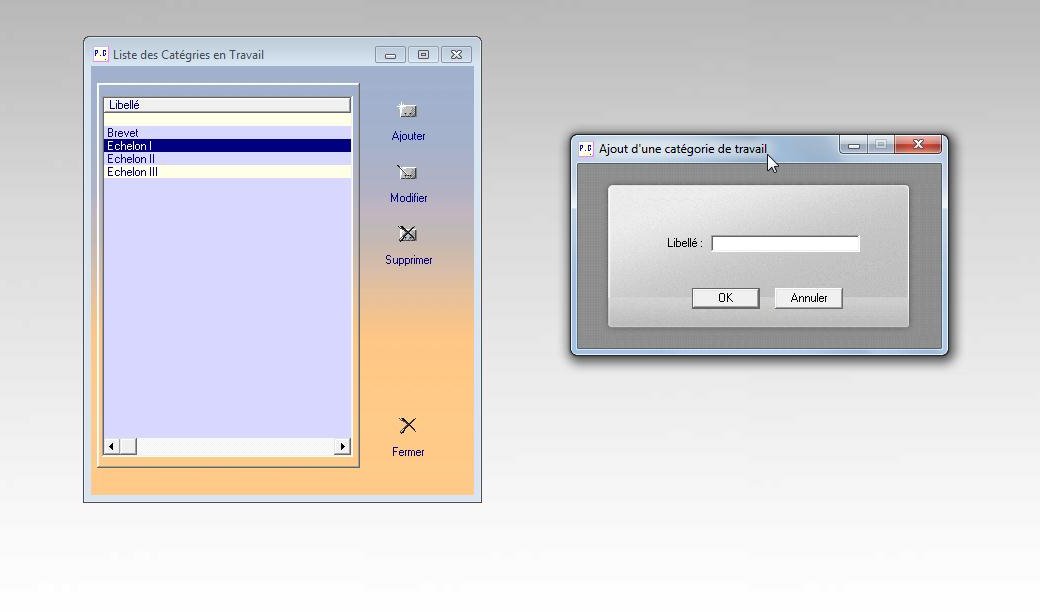Select Brevet in the category list
The width and height of the screenshot is (1040, 612).
(x=123, y=133)
